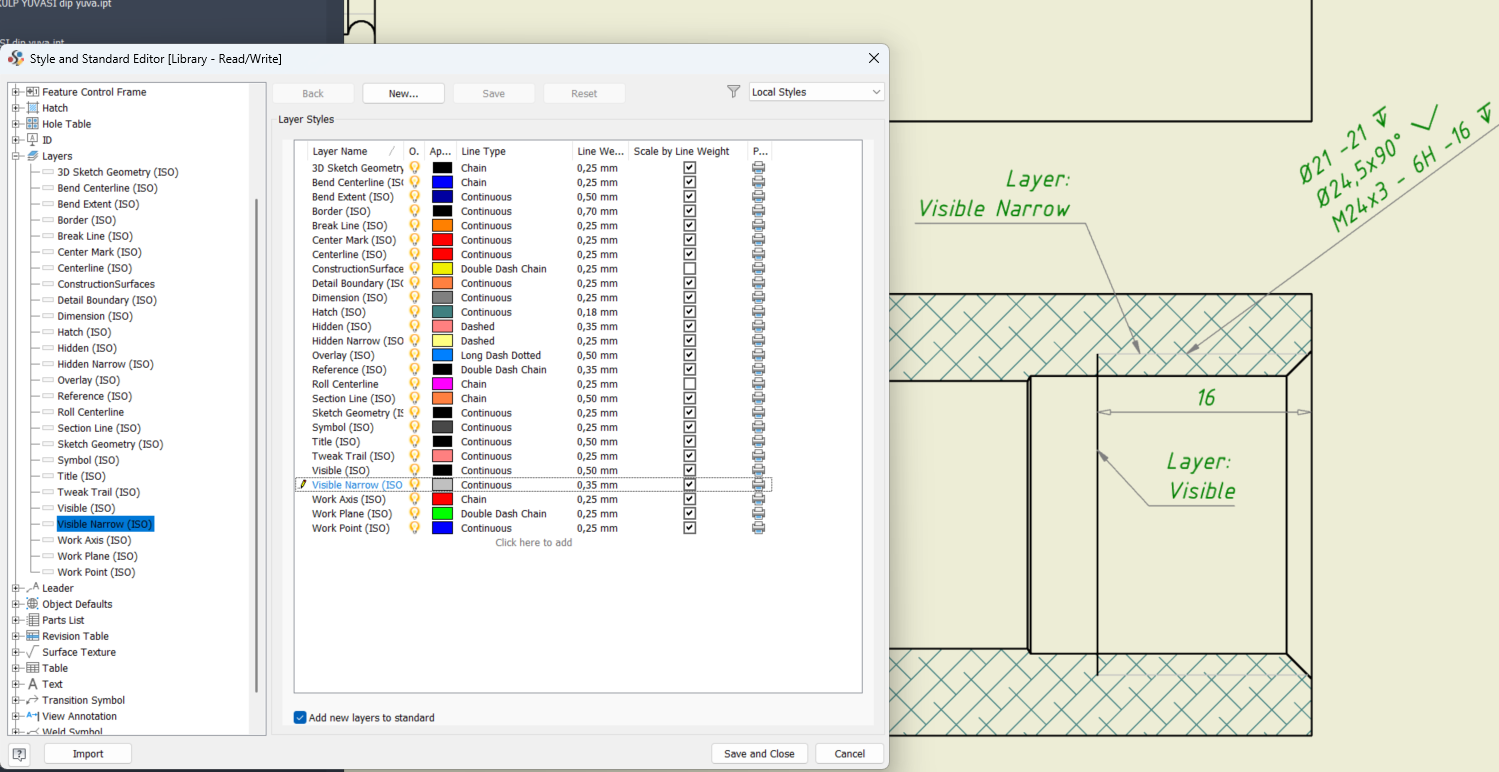Click the Surface Texture icon in tree
Image resolution: width=1499 pixels, height=772 pixels.
coord(32,652)
